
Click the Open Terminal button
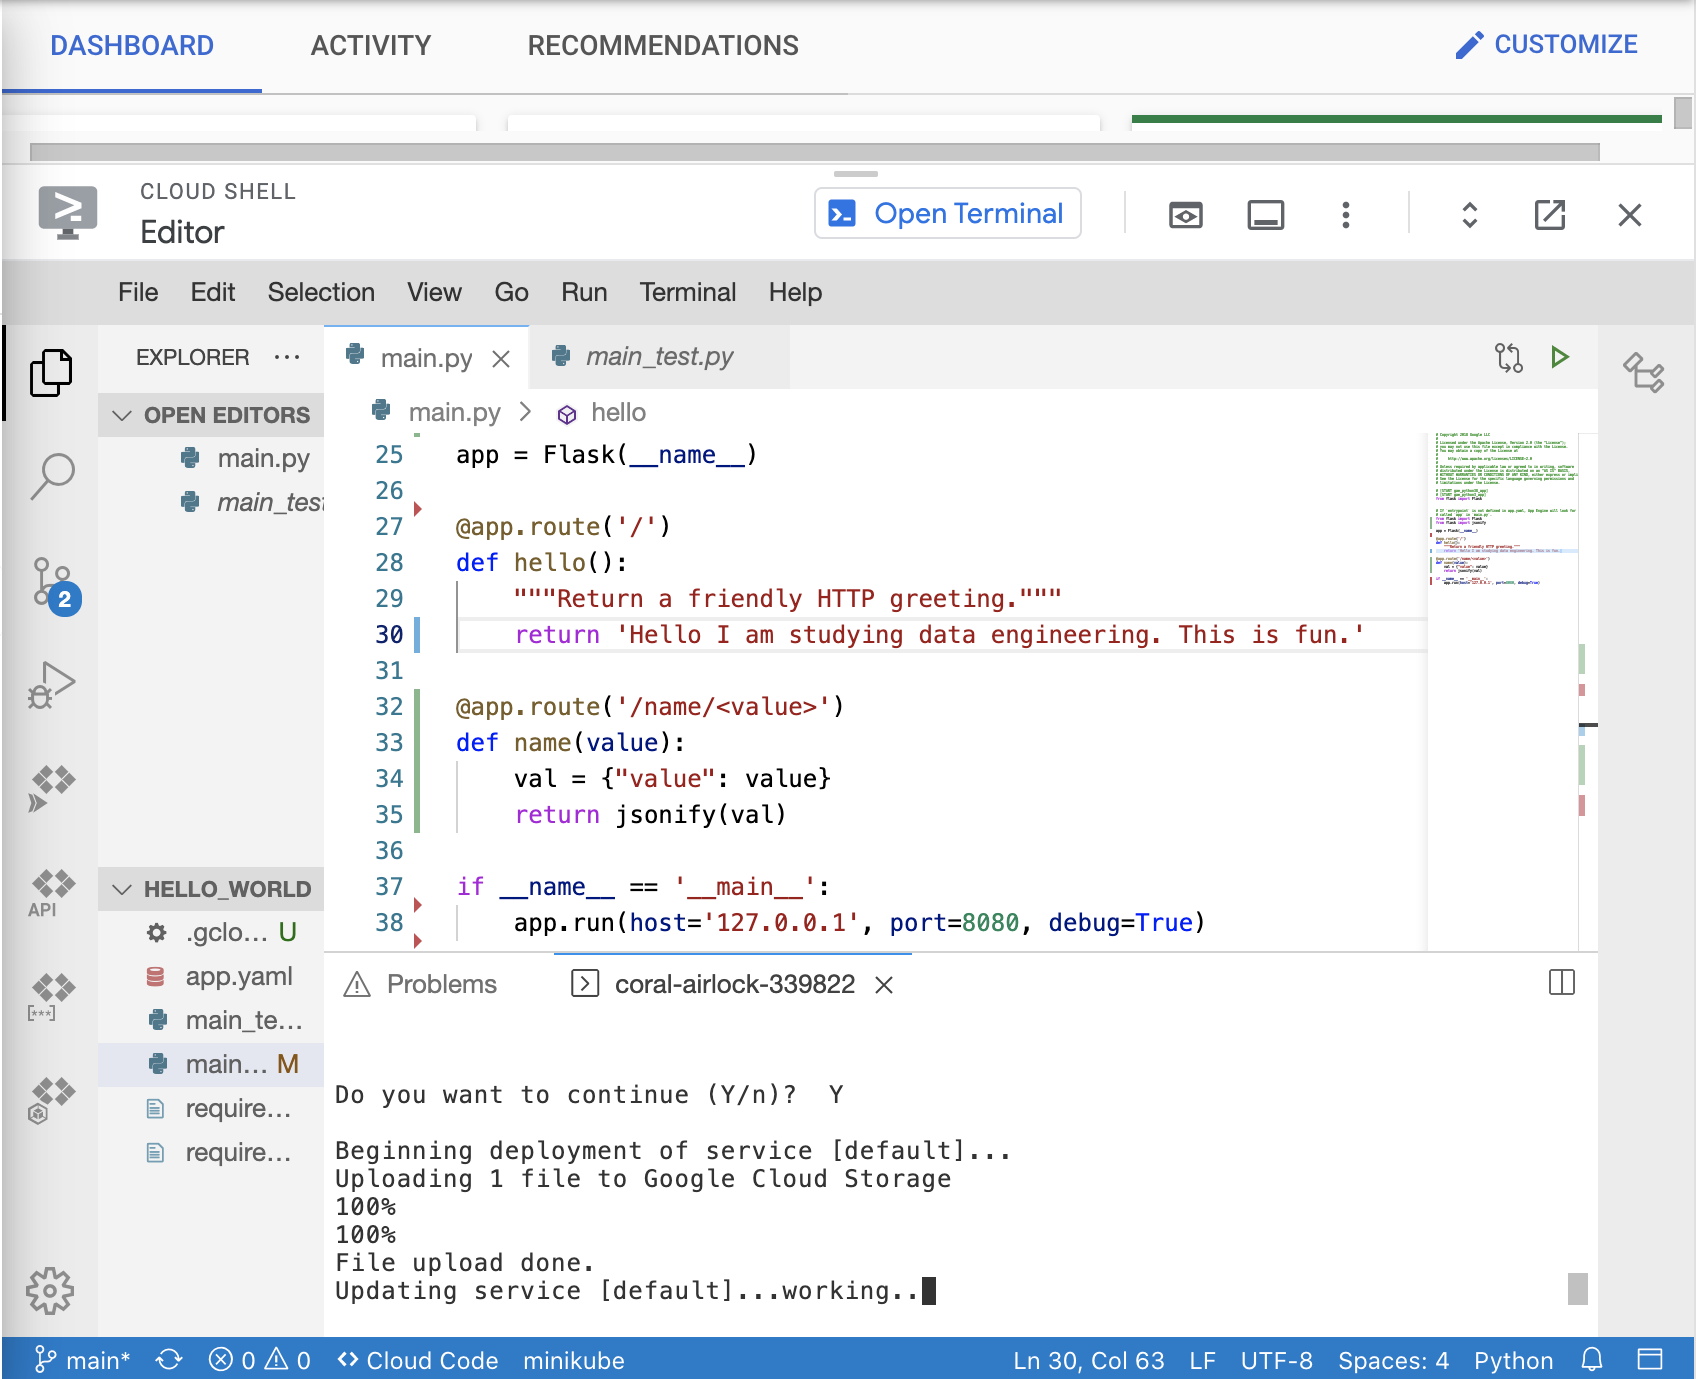click(x=948, y=213)
